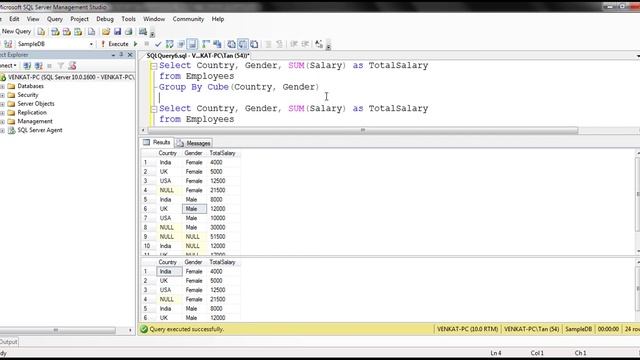This screenshot has width=640, height=360.
Task: Click 'India' cell in second grid row 1
Action: pos(169,271)
